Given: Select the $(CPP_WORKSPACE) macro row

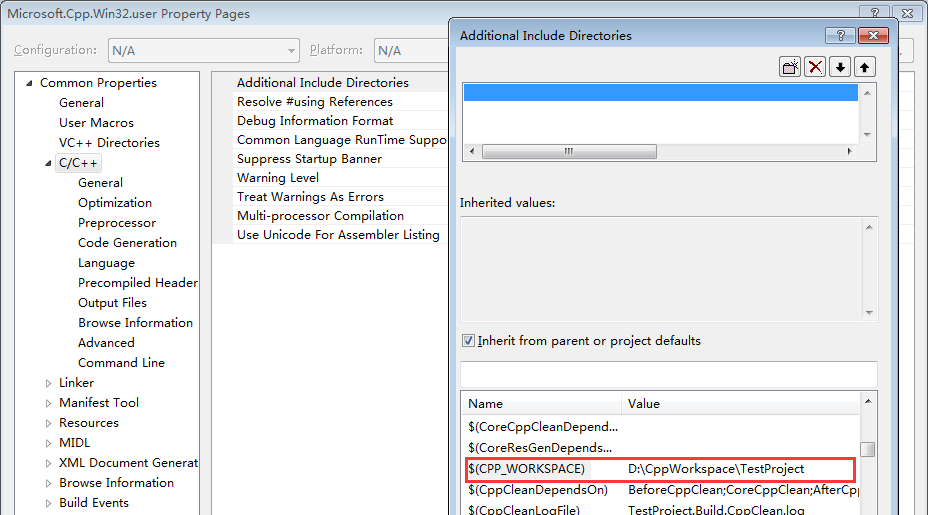Looking at the screenshot, I should click(527, 469).
